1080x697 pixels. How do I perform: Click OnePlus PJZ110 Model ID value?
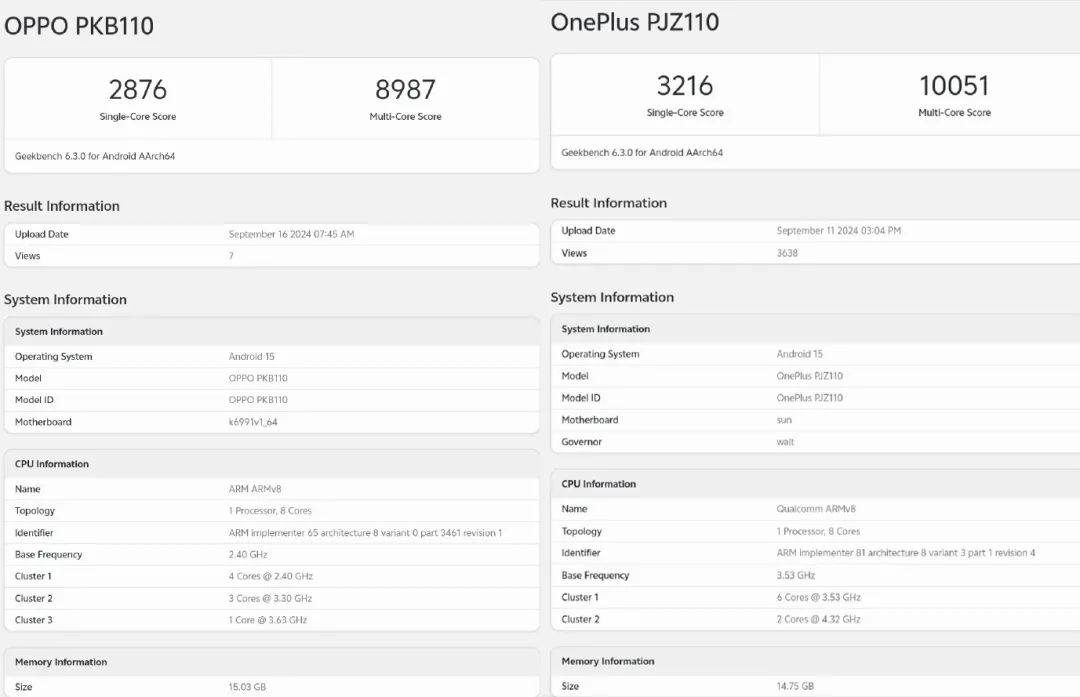tap(809, 397)
